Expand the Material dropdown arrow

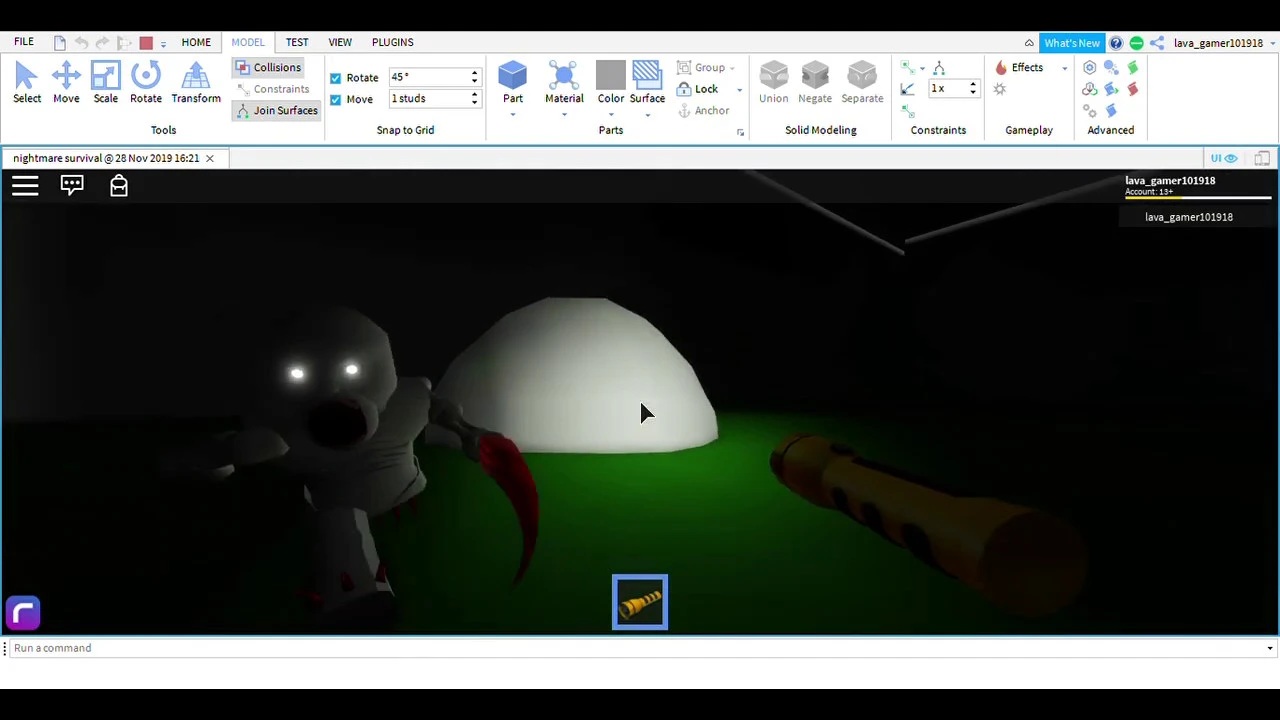pyautogui.click(x=564, y=113)
